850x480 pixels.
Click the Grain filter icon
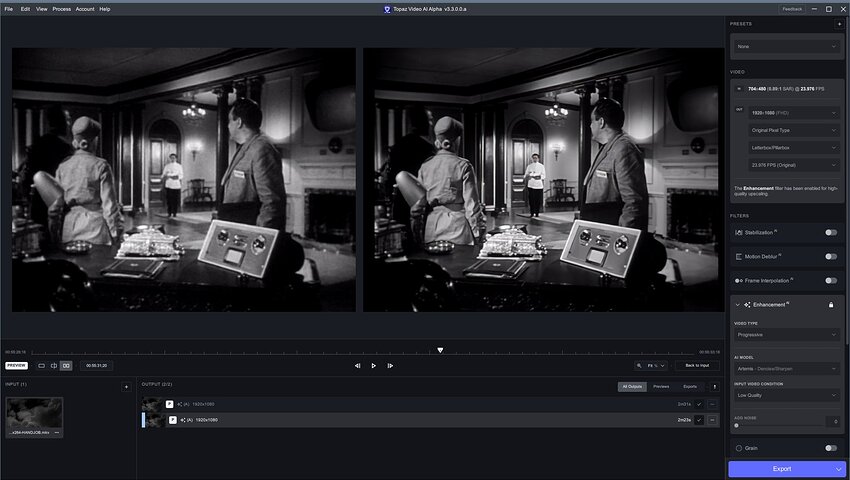tap(739, 448)
